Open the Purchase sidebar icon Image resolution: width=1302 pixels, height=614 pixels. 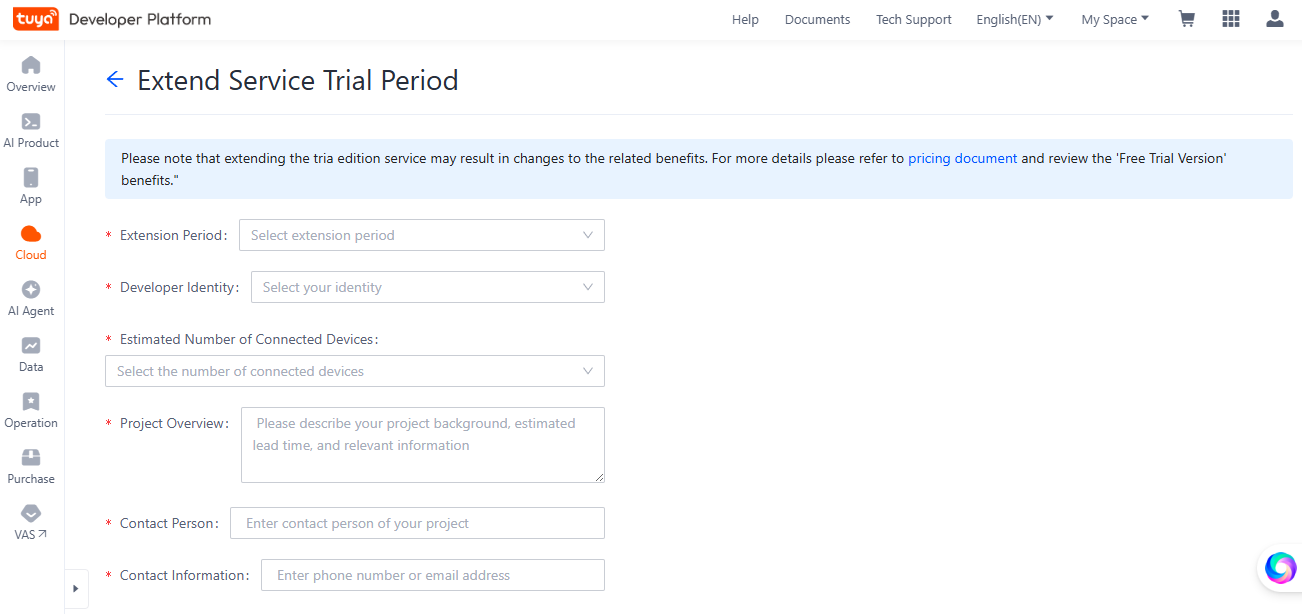coord(31,457)
